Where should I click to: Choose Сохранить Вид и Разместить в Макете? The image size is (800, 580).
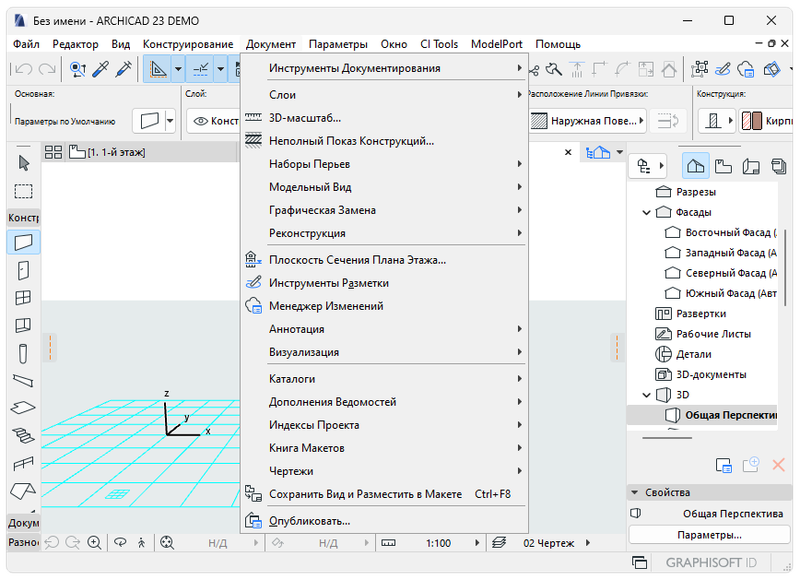(x=384, y=494)
